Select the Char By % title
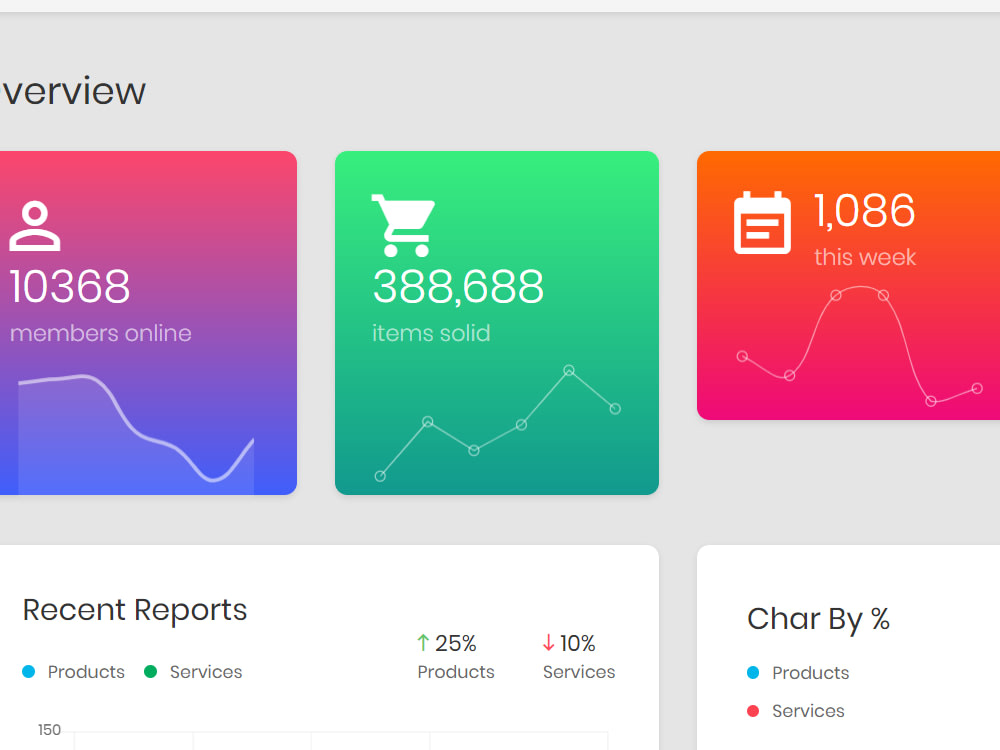Image resolution: width=1000 pixels, height=750 pixels. 818,619
